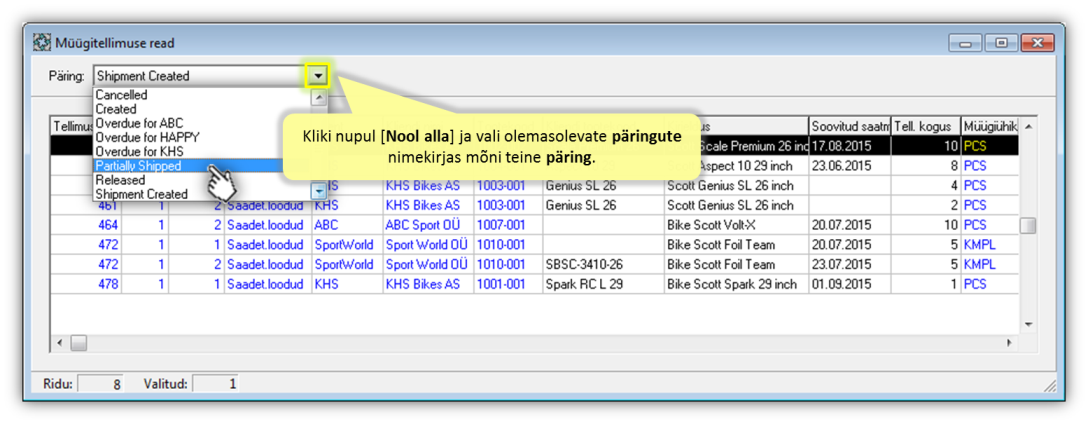Click the horizontal scrollbar left arrow
The width and height of the screenshot is (1088, 424).
tap(60, 343)
